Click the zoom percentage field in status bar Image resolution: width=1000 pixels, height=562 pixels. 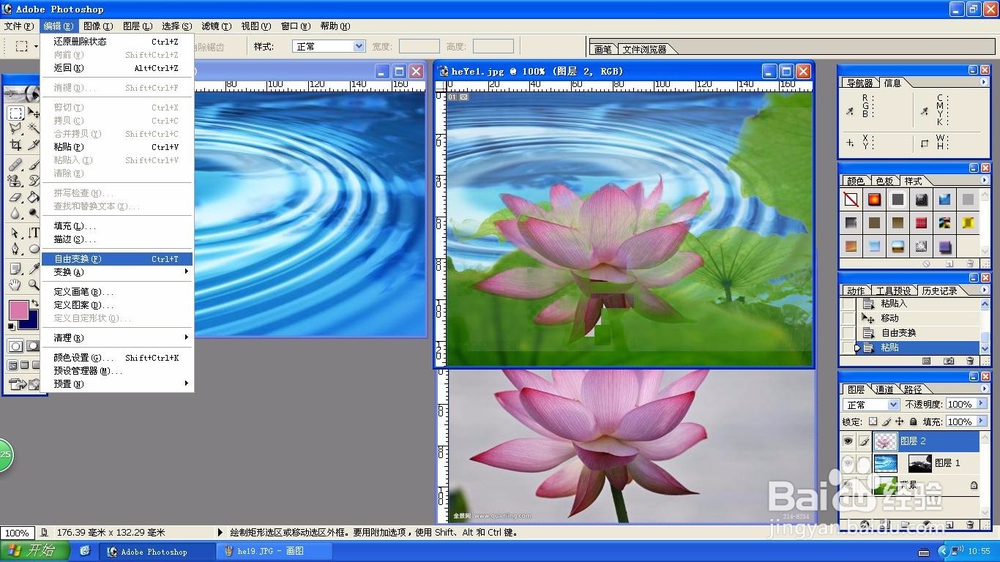[17, 533]
